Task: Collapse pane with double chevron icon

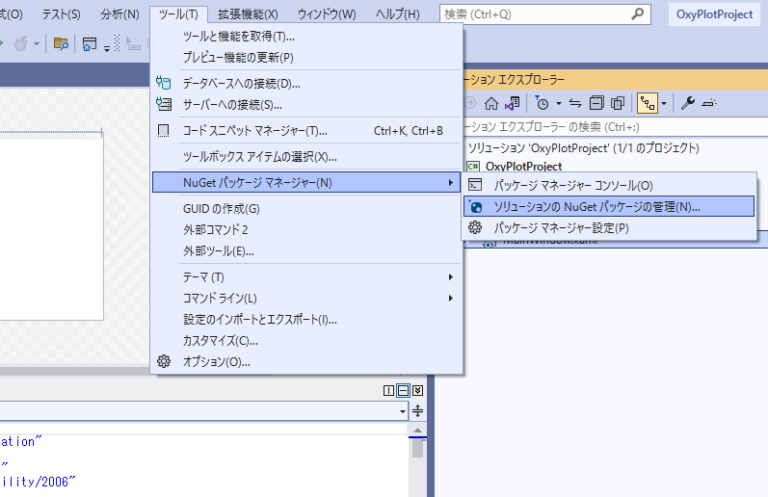Action: click(417, 390)
